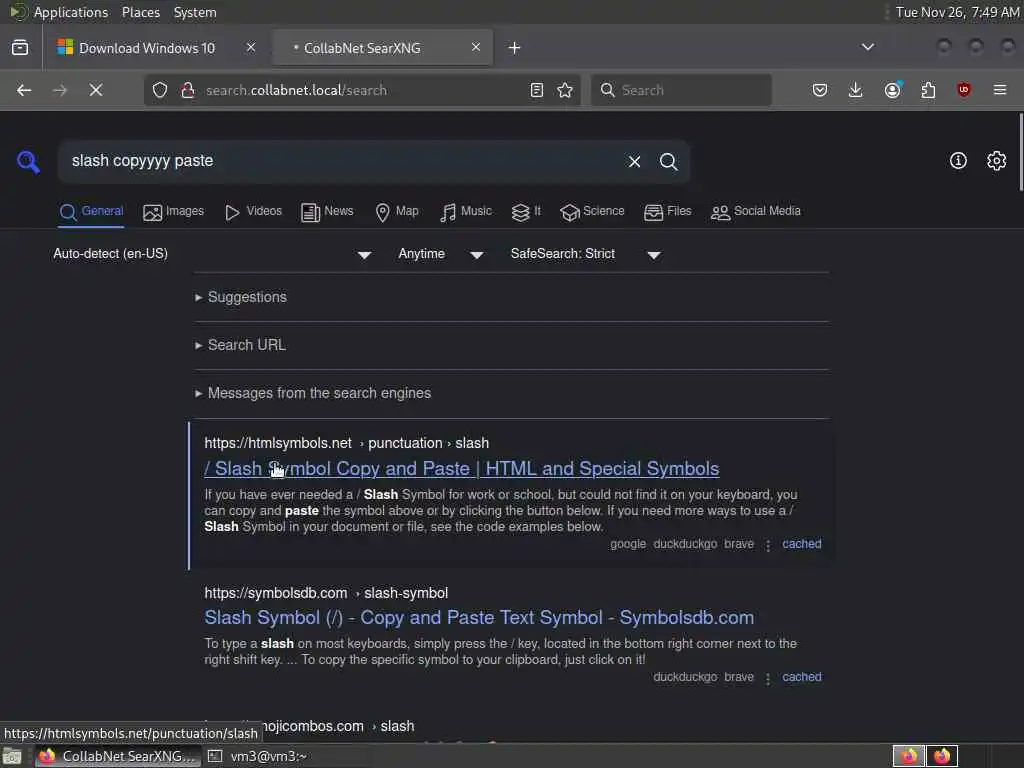This screenshot has height=768, width=1024.
Task: Click the Firefox toolbar Search box
Action: pos(681,90)
